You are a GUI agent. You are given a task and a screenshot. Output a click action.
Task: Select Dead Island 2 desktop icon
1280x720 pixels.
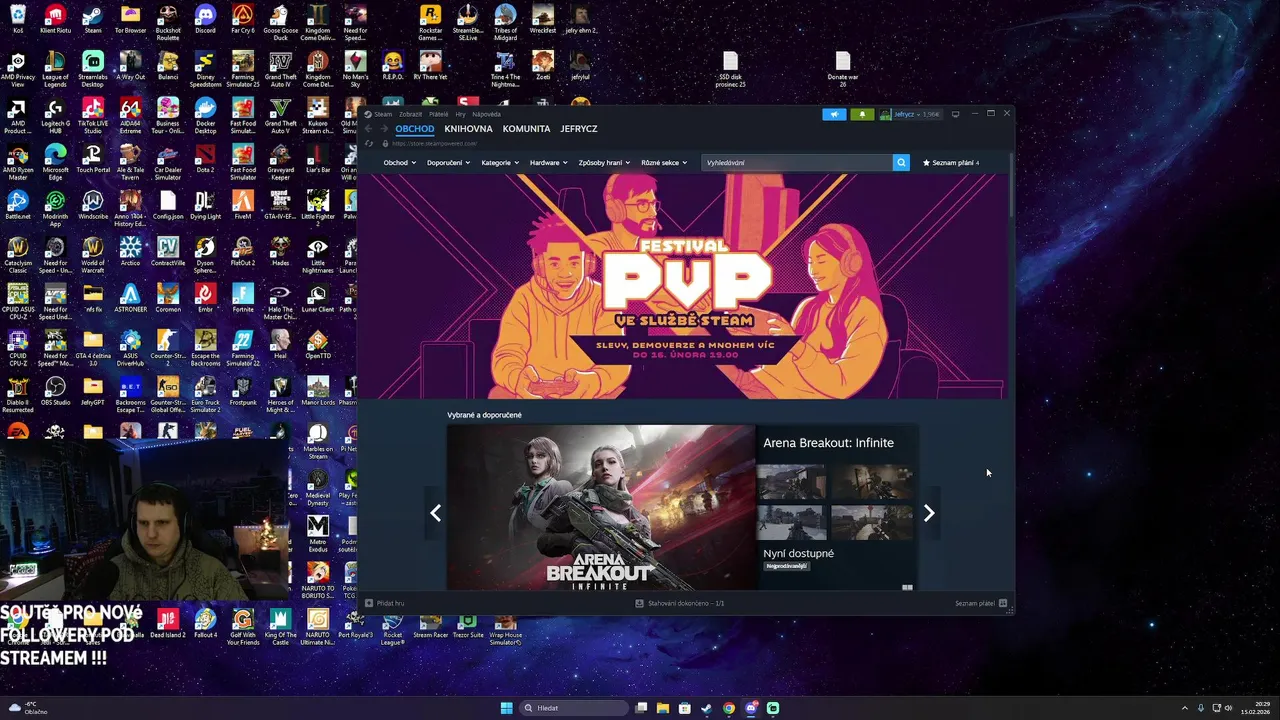168,624
